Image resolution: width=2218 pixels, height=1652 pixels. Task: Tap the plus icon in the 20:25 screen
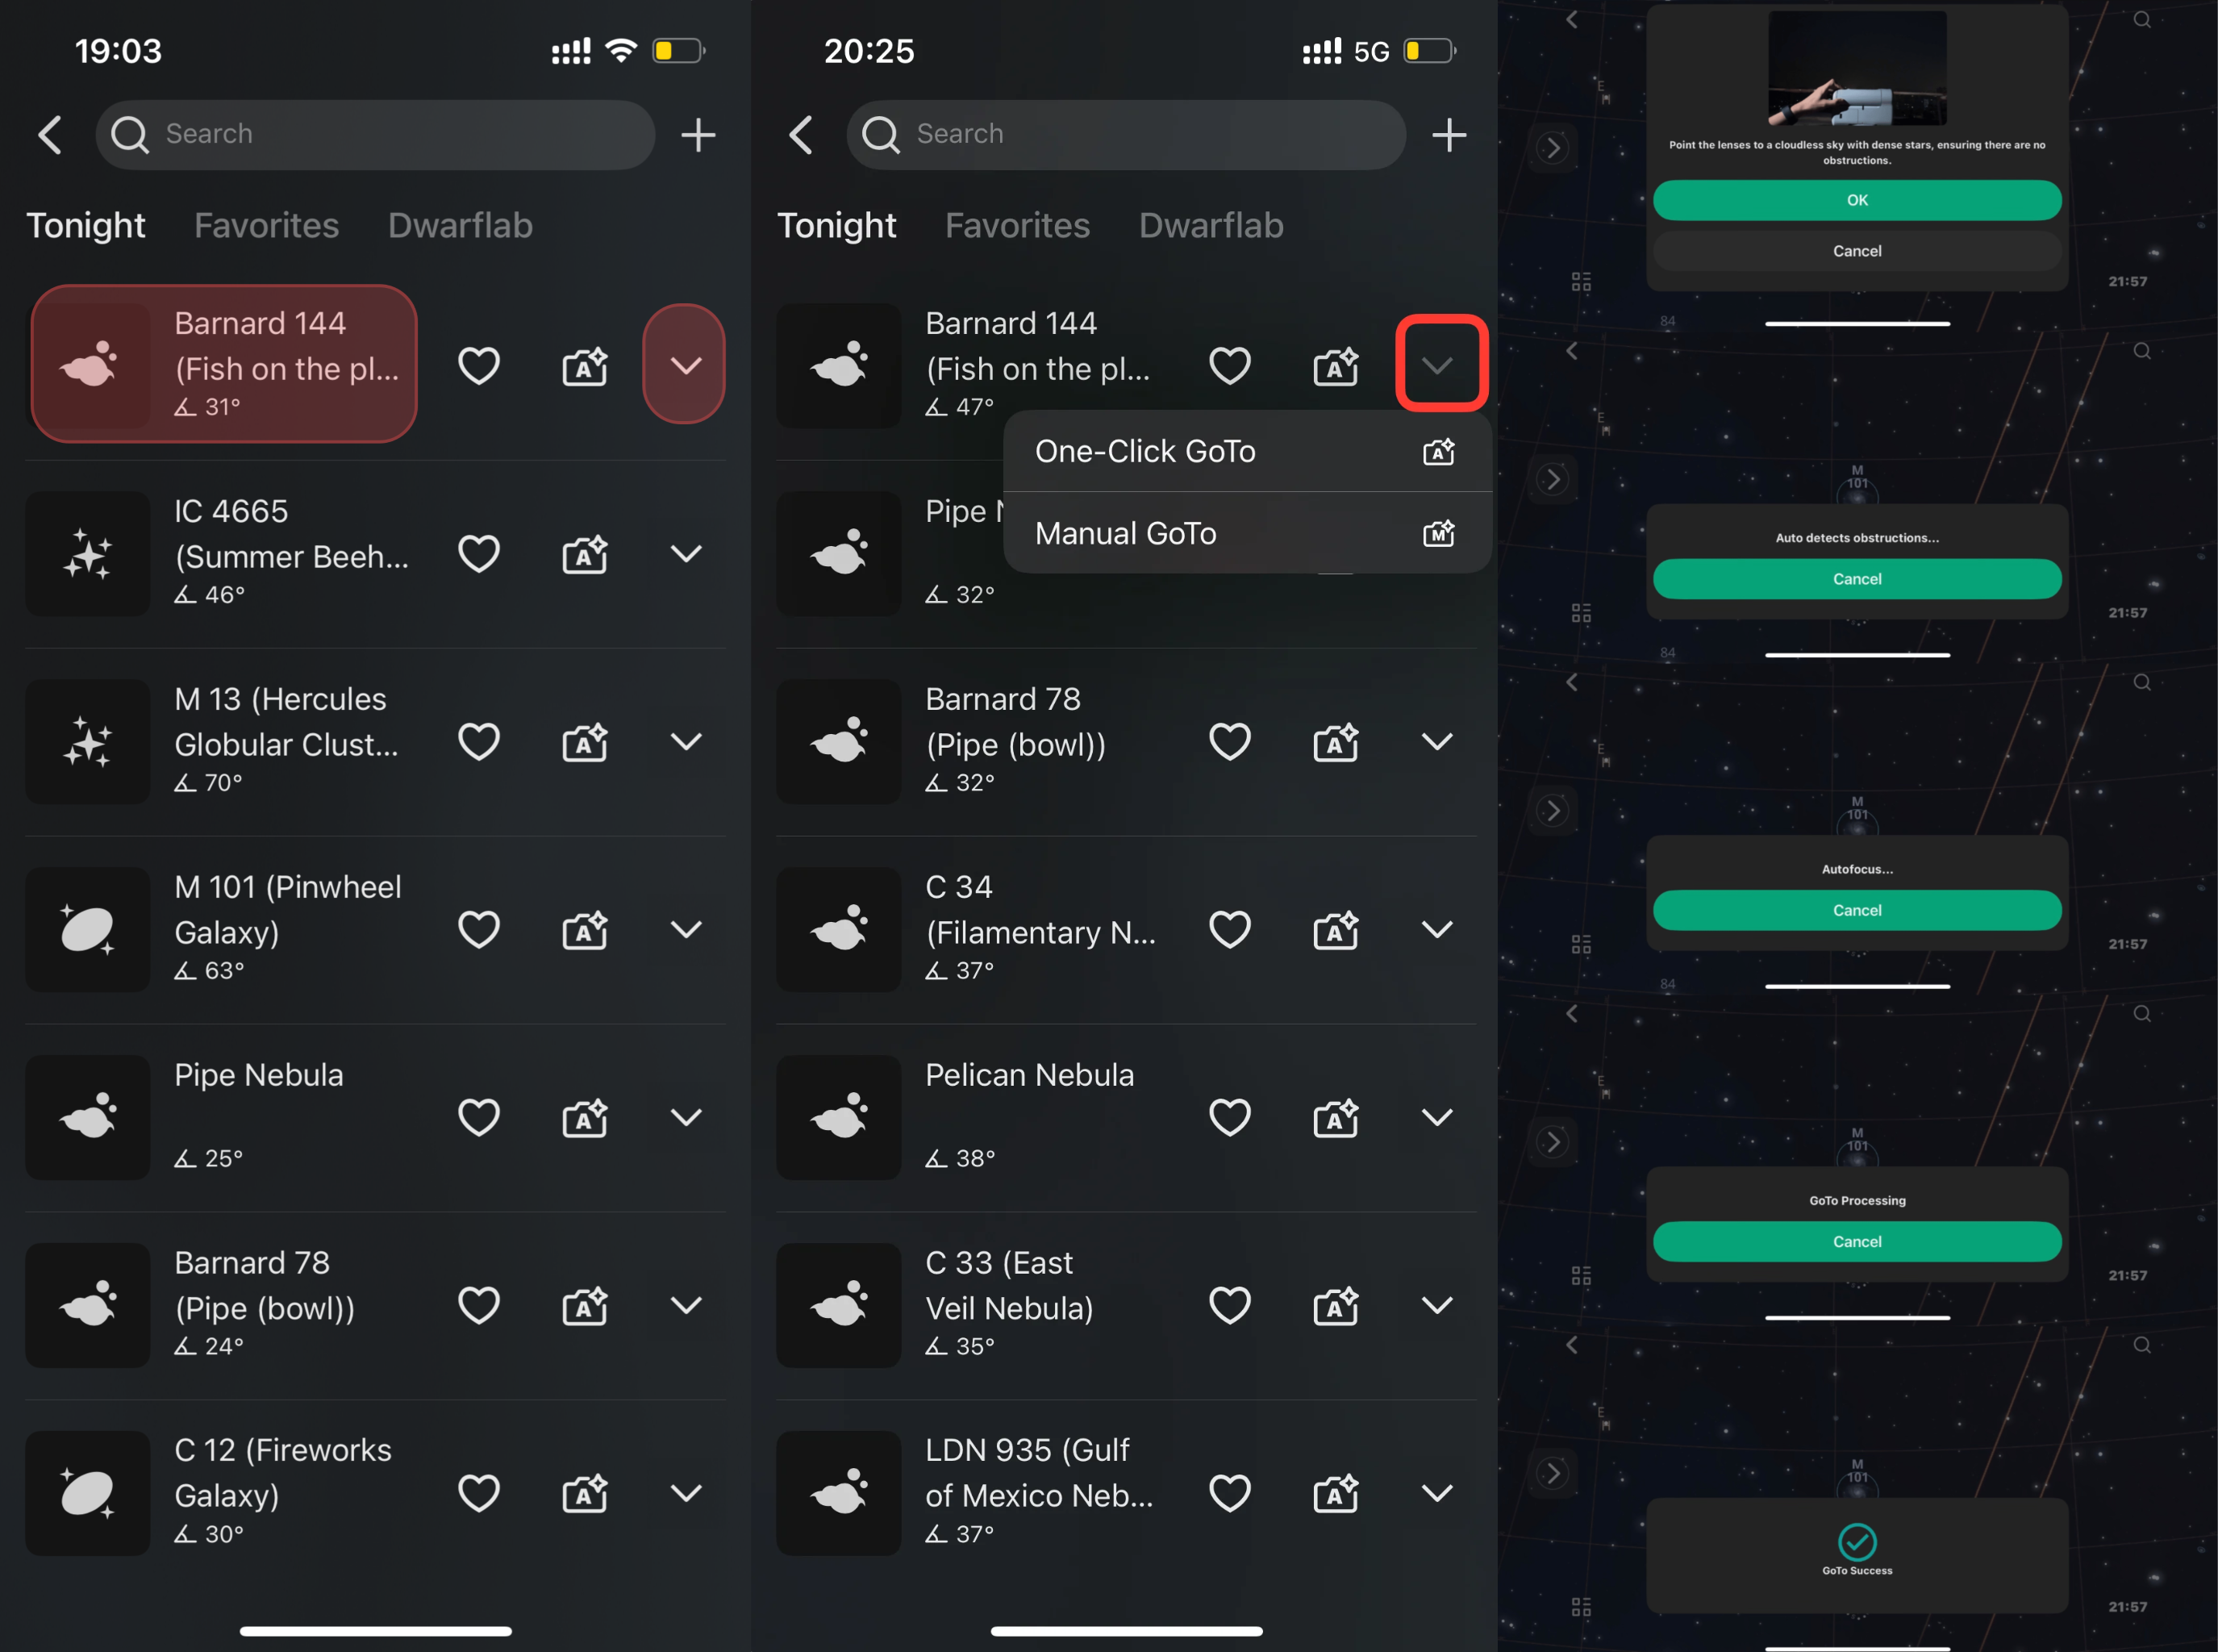point(1449,135)
